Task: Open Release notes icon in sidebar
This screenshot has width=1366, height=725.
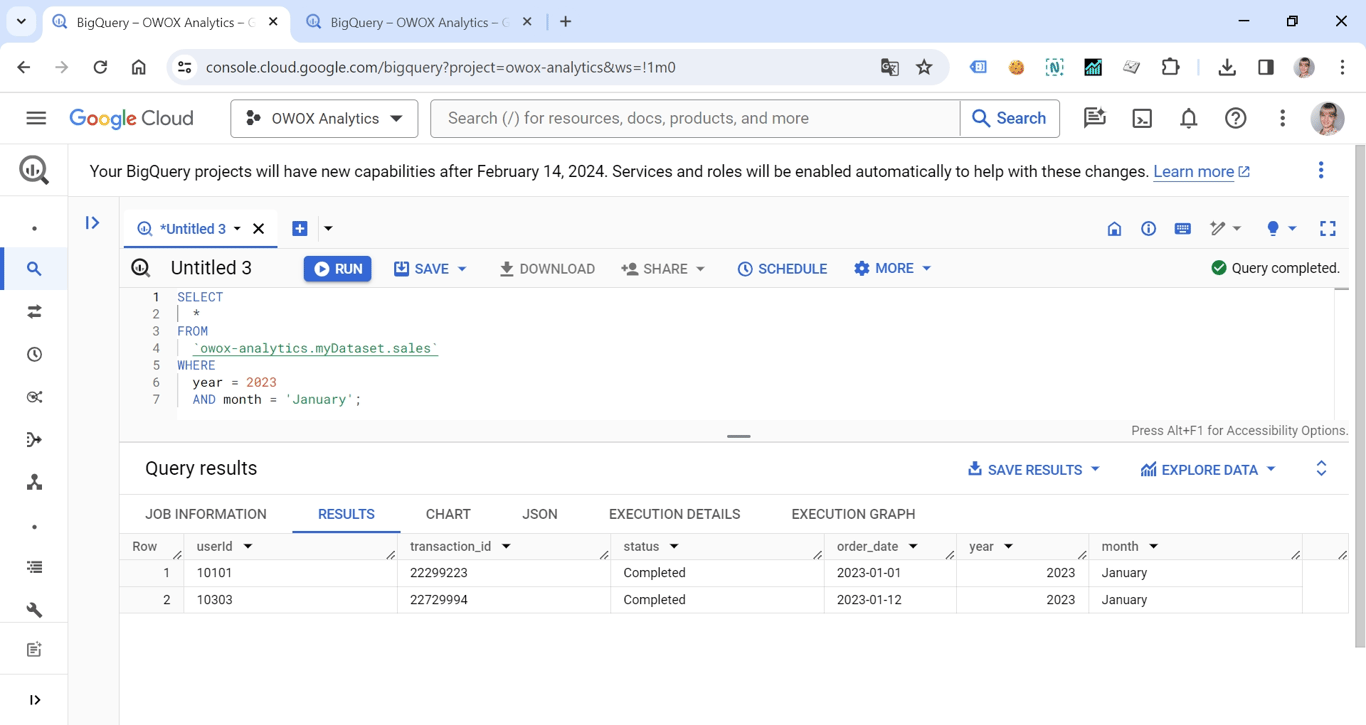Action: point(34,650)
